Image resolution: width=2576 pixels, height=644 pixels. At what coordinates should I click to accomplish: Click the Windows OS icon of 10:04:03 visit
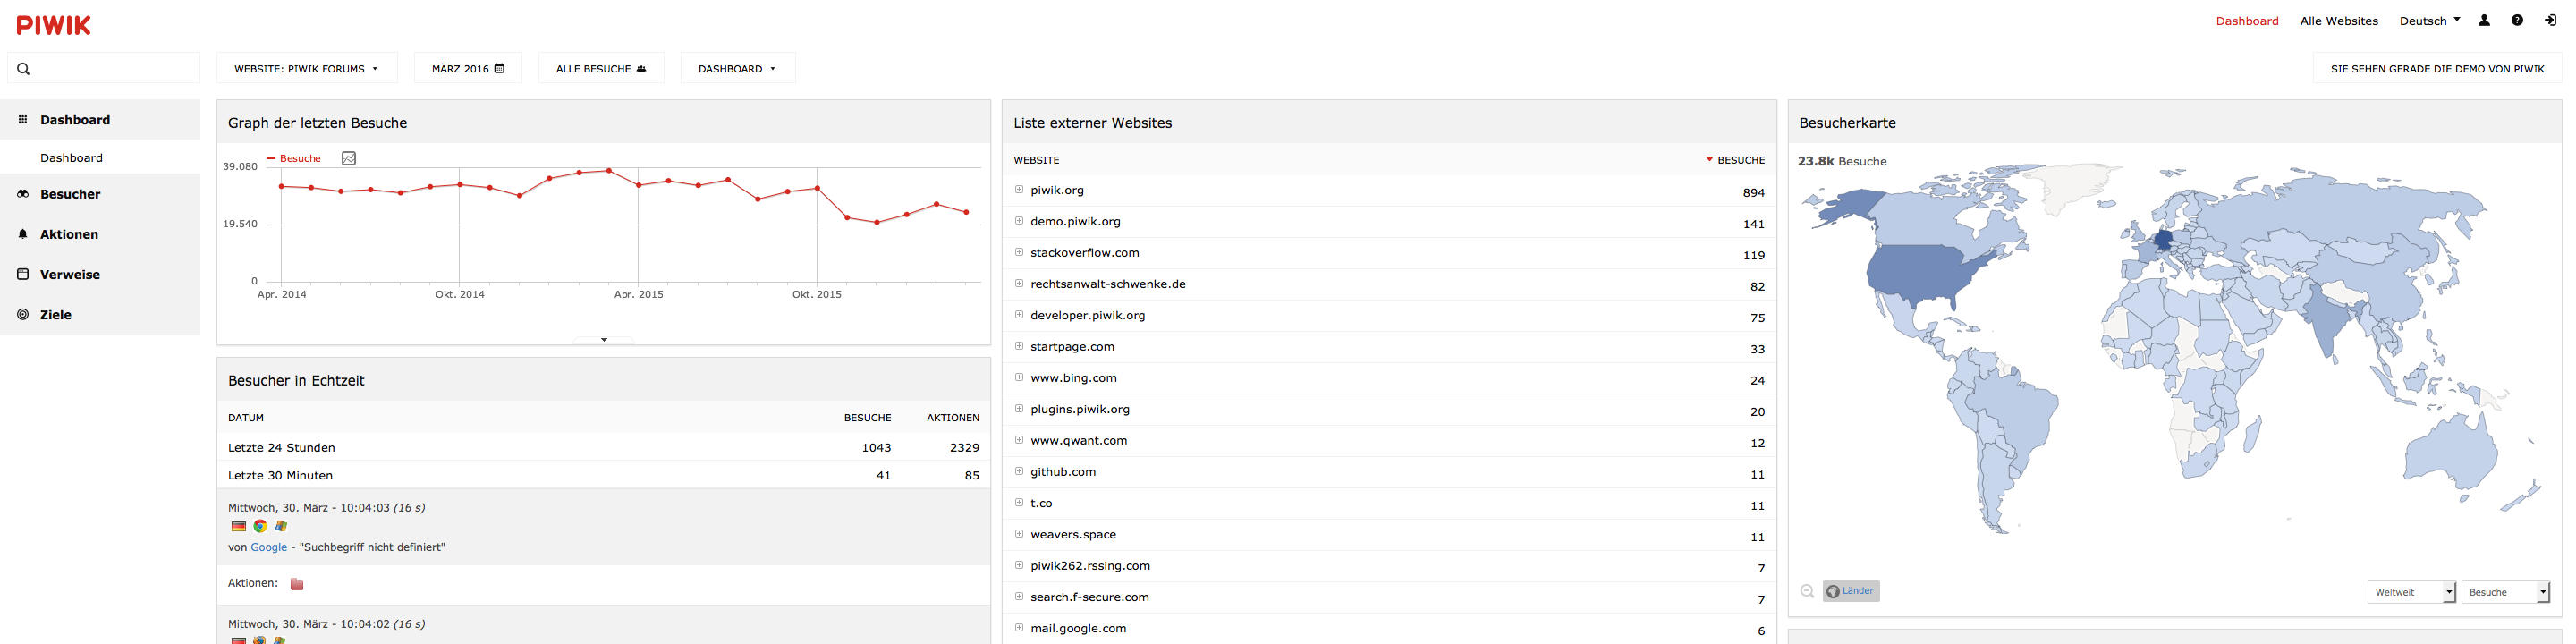[x=281, y=526]
